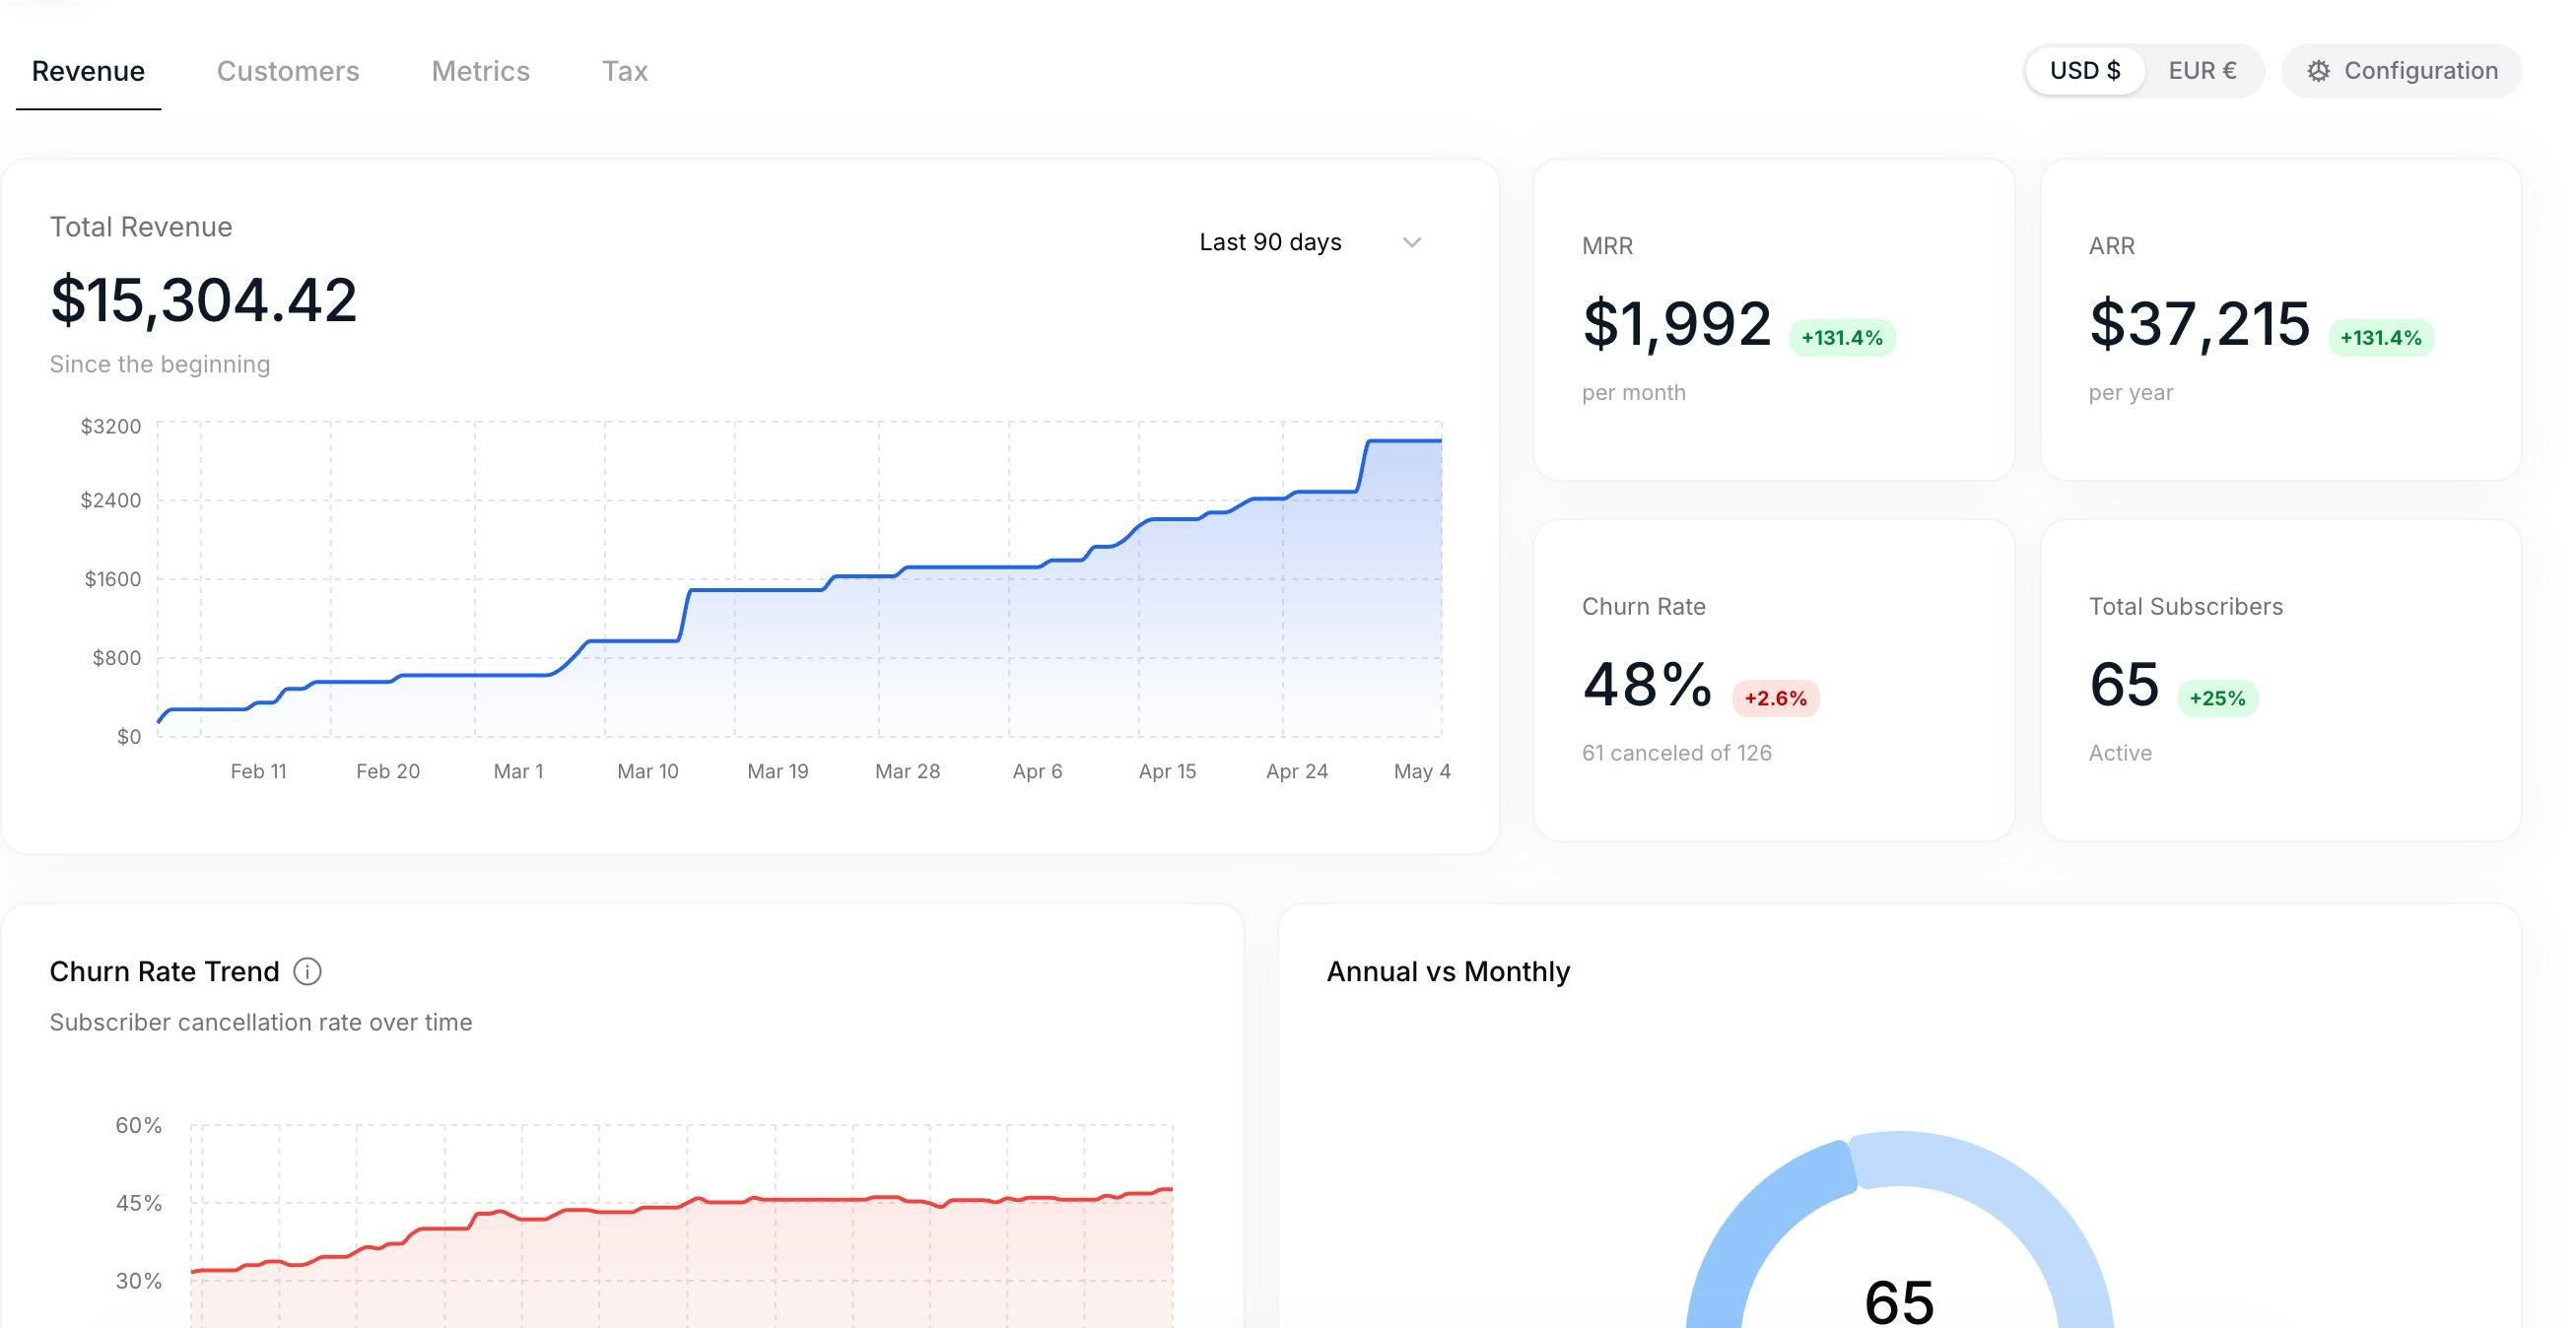Click the 60% churn axis label
This screenshot has height=1328, width=2576.
[x=138, y=1125]
